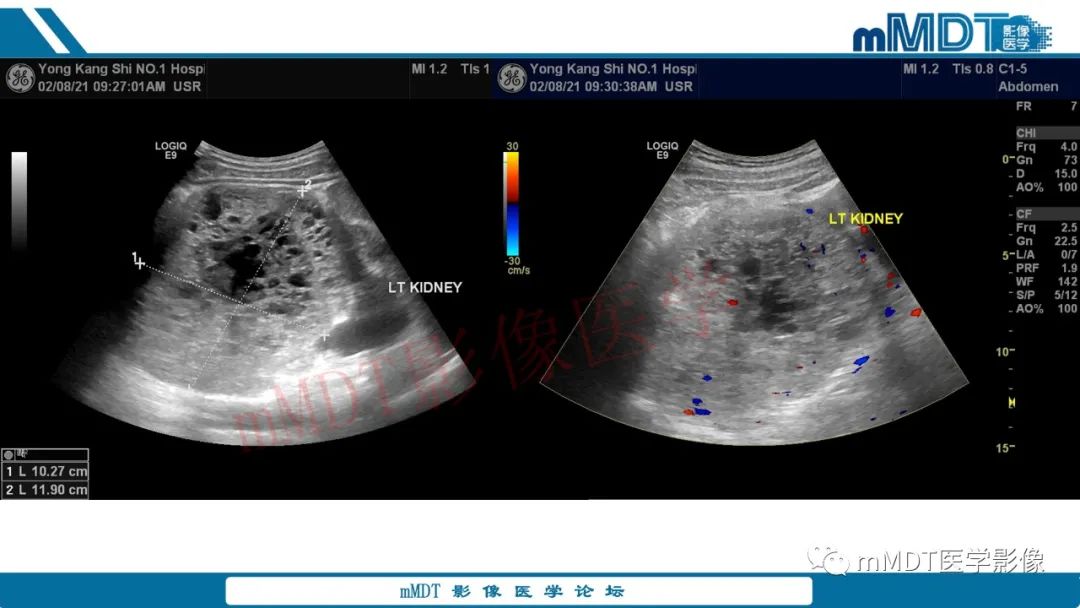
Task: Click the 'WF 142' wall filter parameter
Action: (1046, 281)
